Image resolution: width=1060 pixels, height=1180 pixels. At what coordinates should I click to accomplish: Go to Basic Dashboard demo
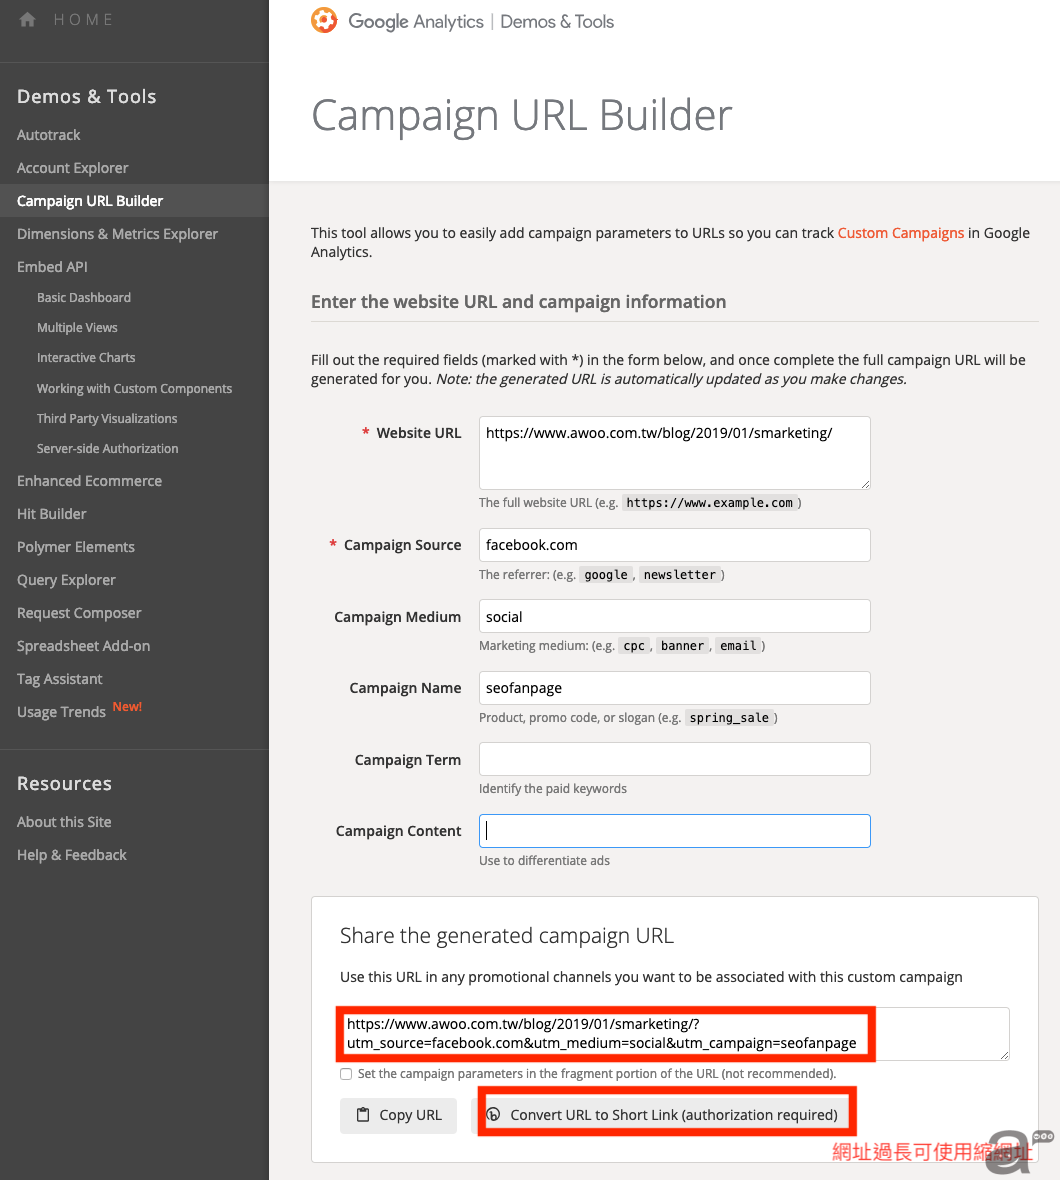84,297
